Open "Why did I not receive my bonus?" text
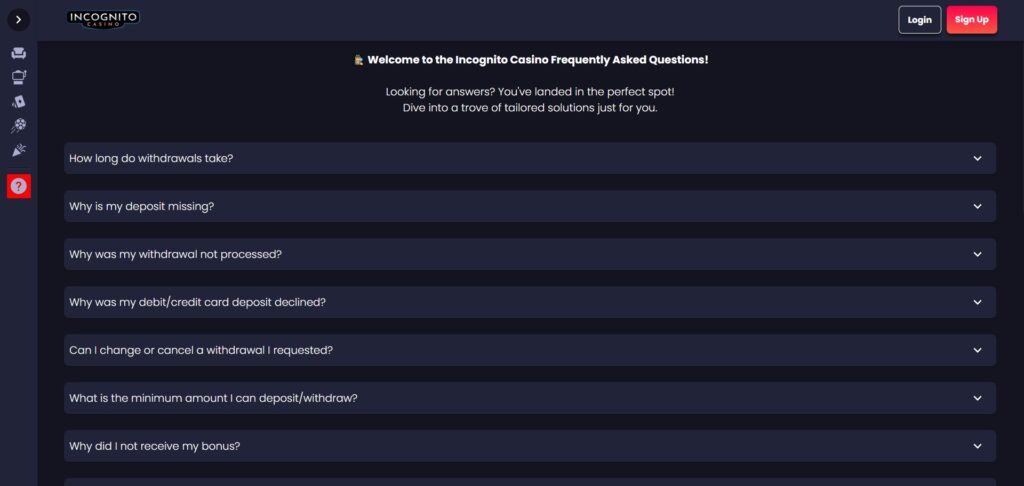The image size is (1024, 486). coord(154,446)
